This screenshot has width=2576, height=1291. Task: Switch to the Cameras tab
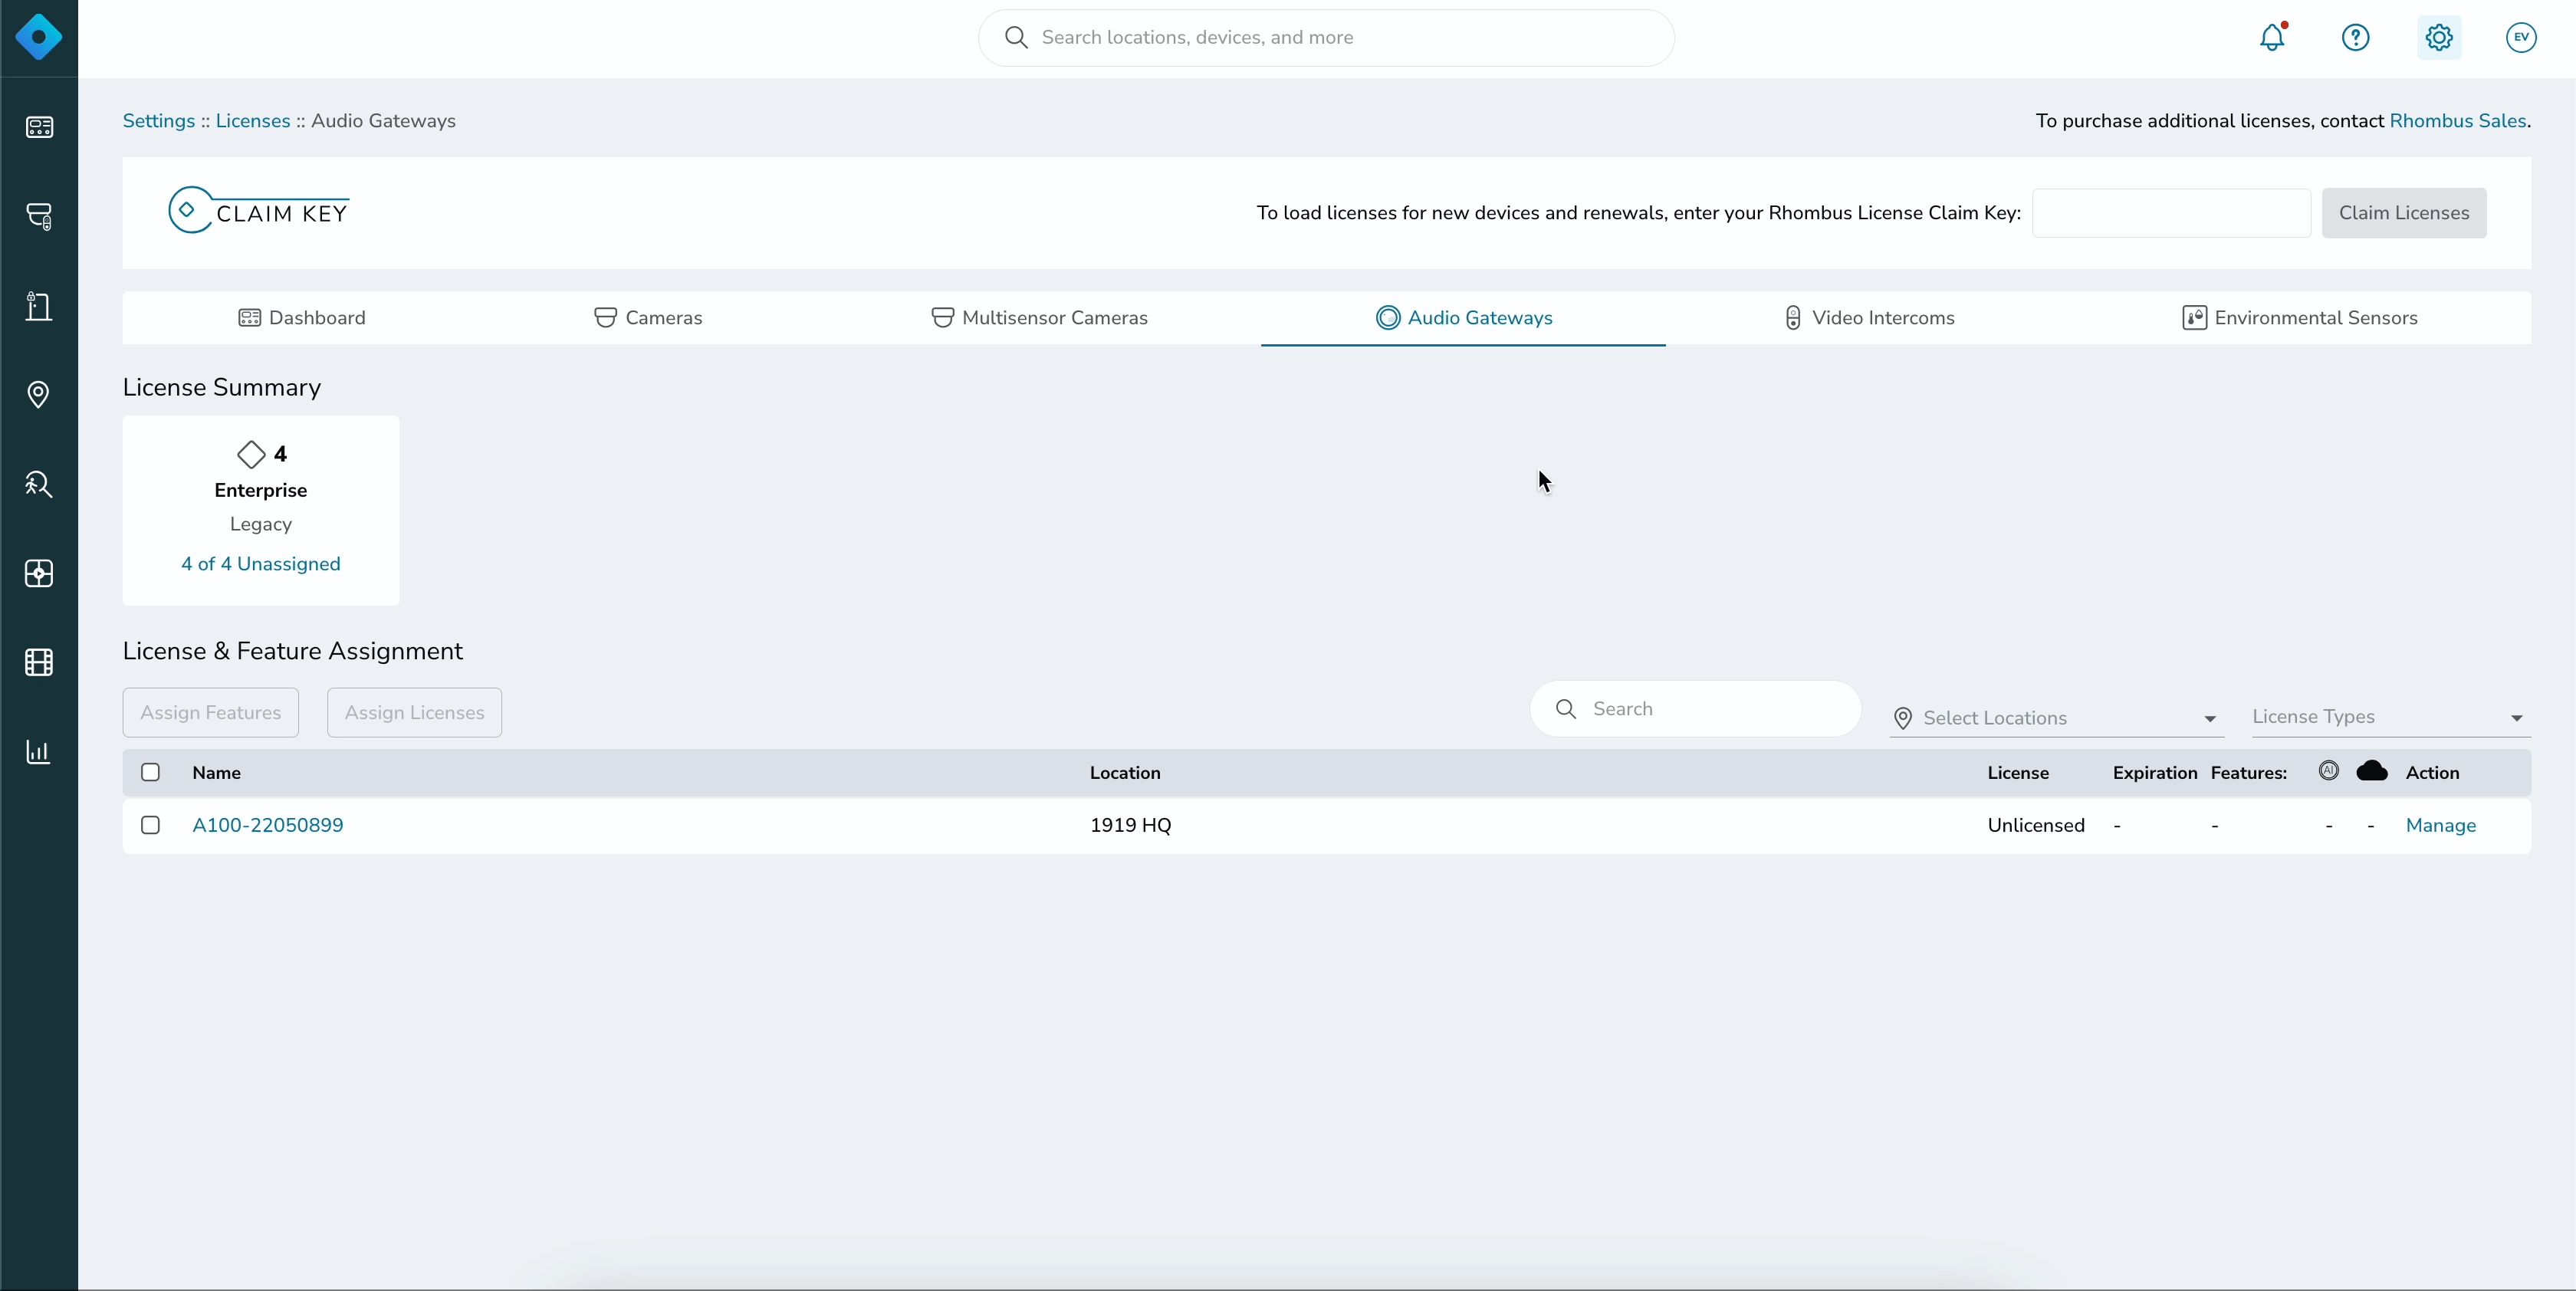(648, 318)
